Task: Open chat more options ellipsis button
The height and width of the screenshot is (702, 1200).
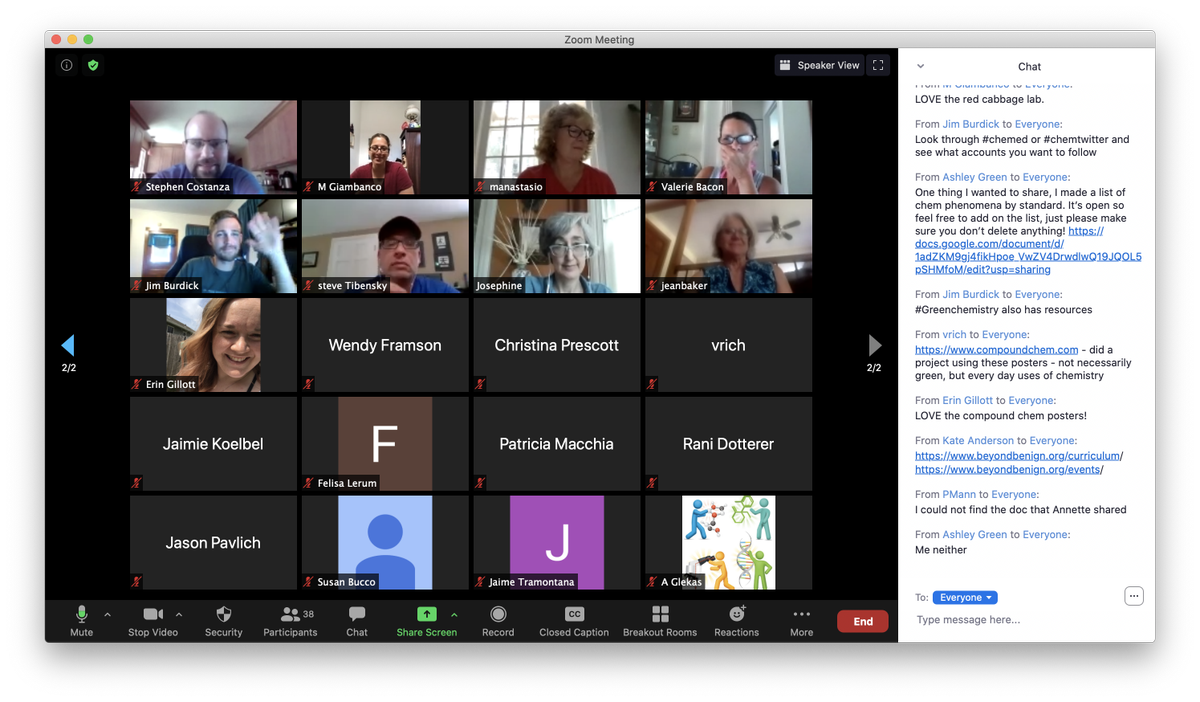Action: (1133, 596)
